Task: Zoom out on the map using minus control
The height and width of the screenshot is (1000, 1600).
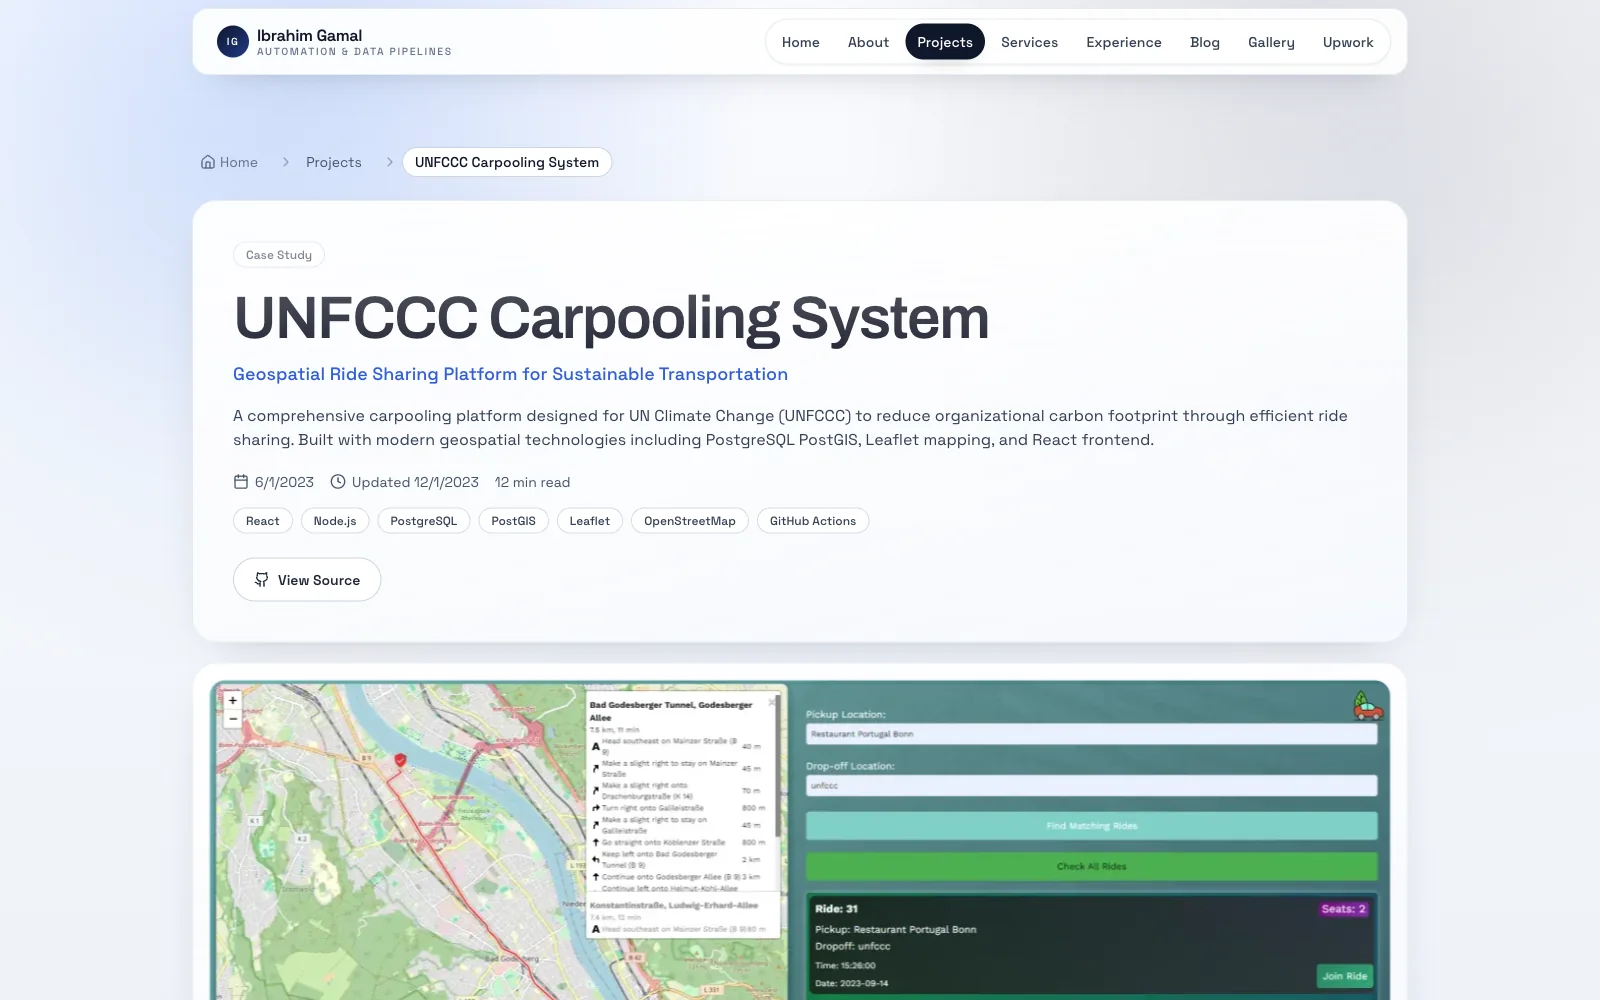Action: click(x=232, y=717)
